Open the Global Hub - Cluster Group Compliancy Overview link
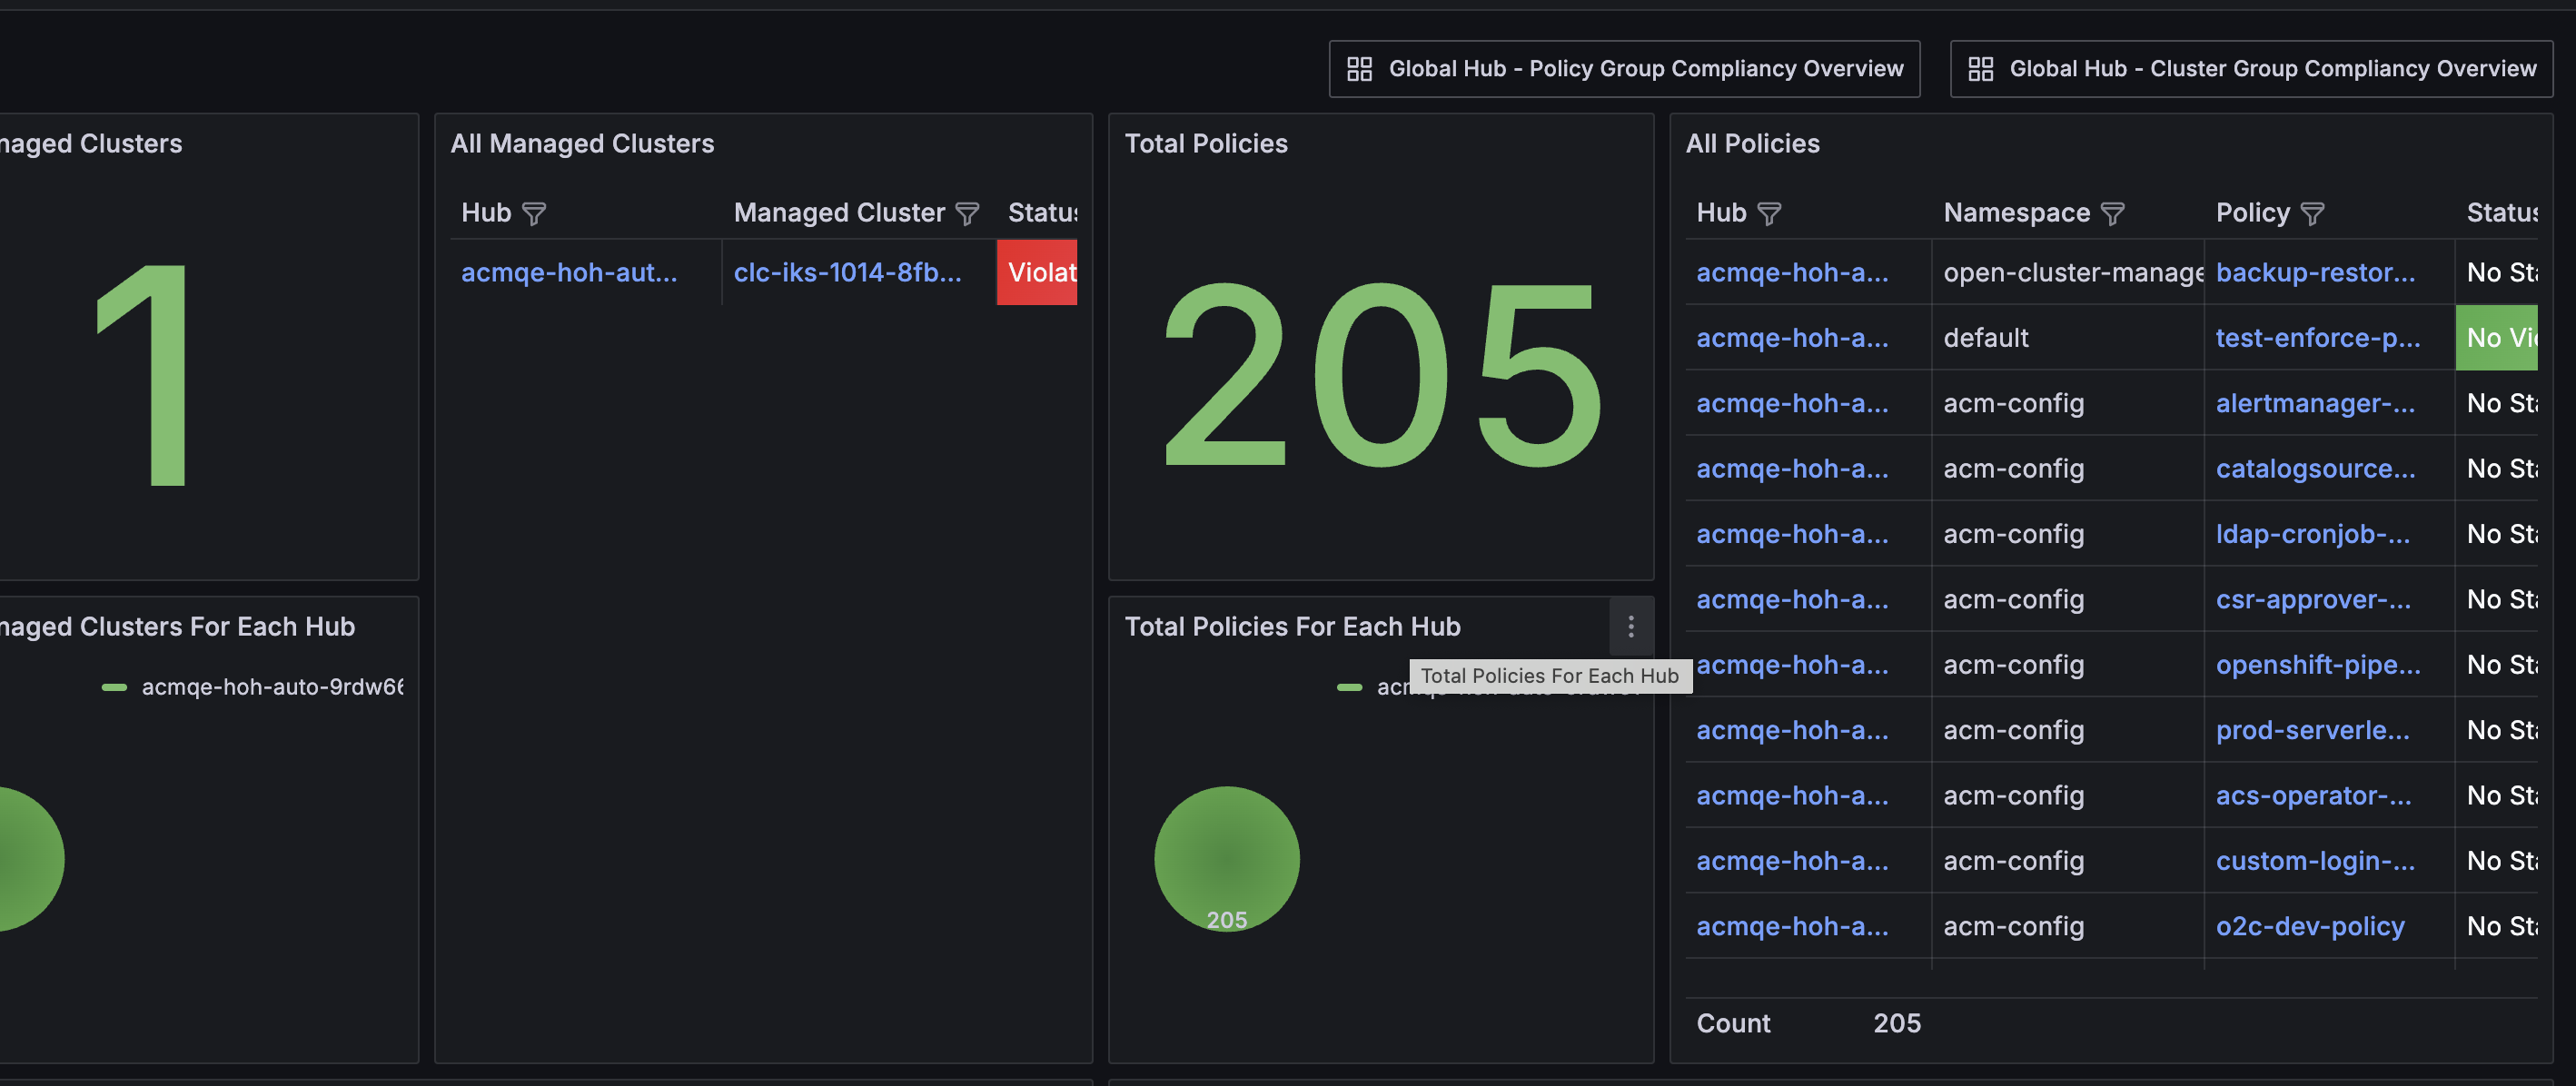Viewport: 2576px width, 1086px height. pyautogui.click(x=2272, y=69)
